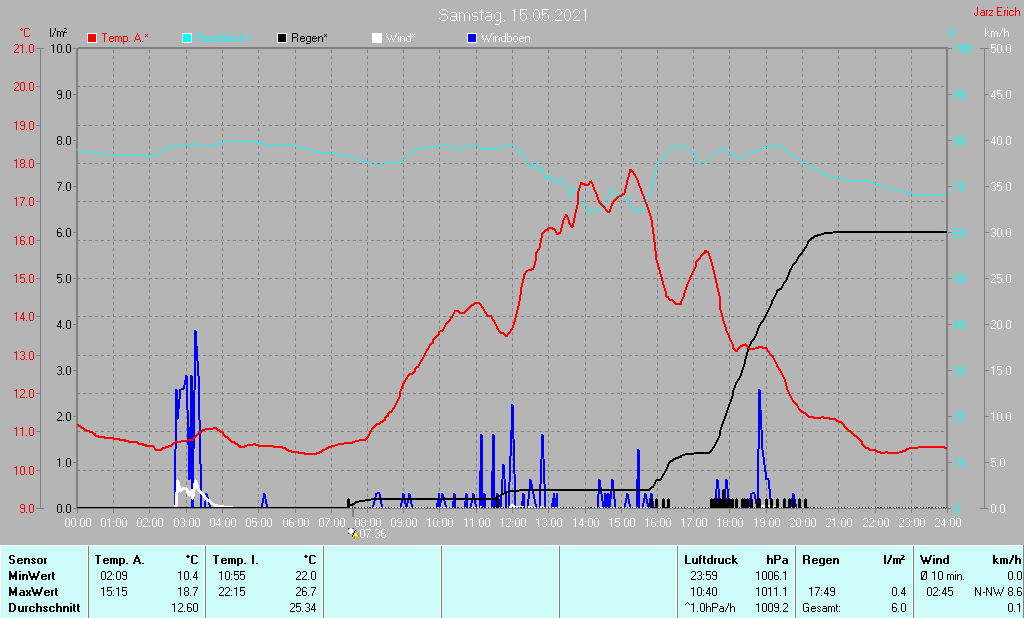
Task: Click the MaxWert temperature value 18.7
Action: pos(188,592)
